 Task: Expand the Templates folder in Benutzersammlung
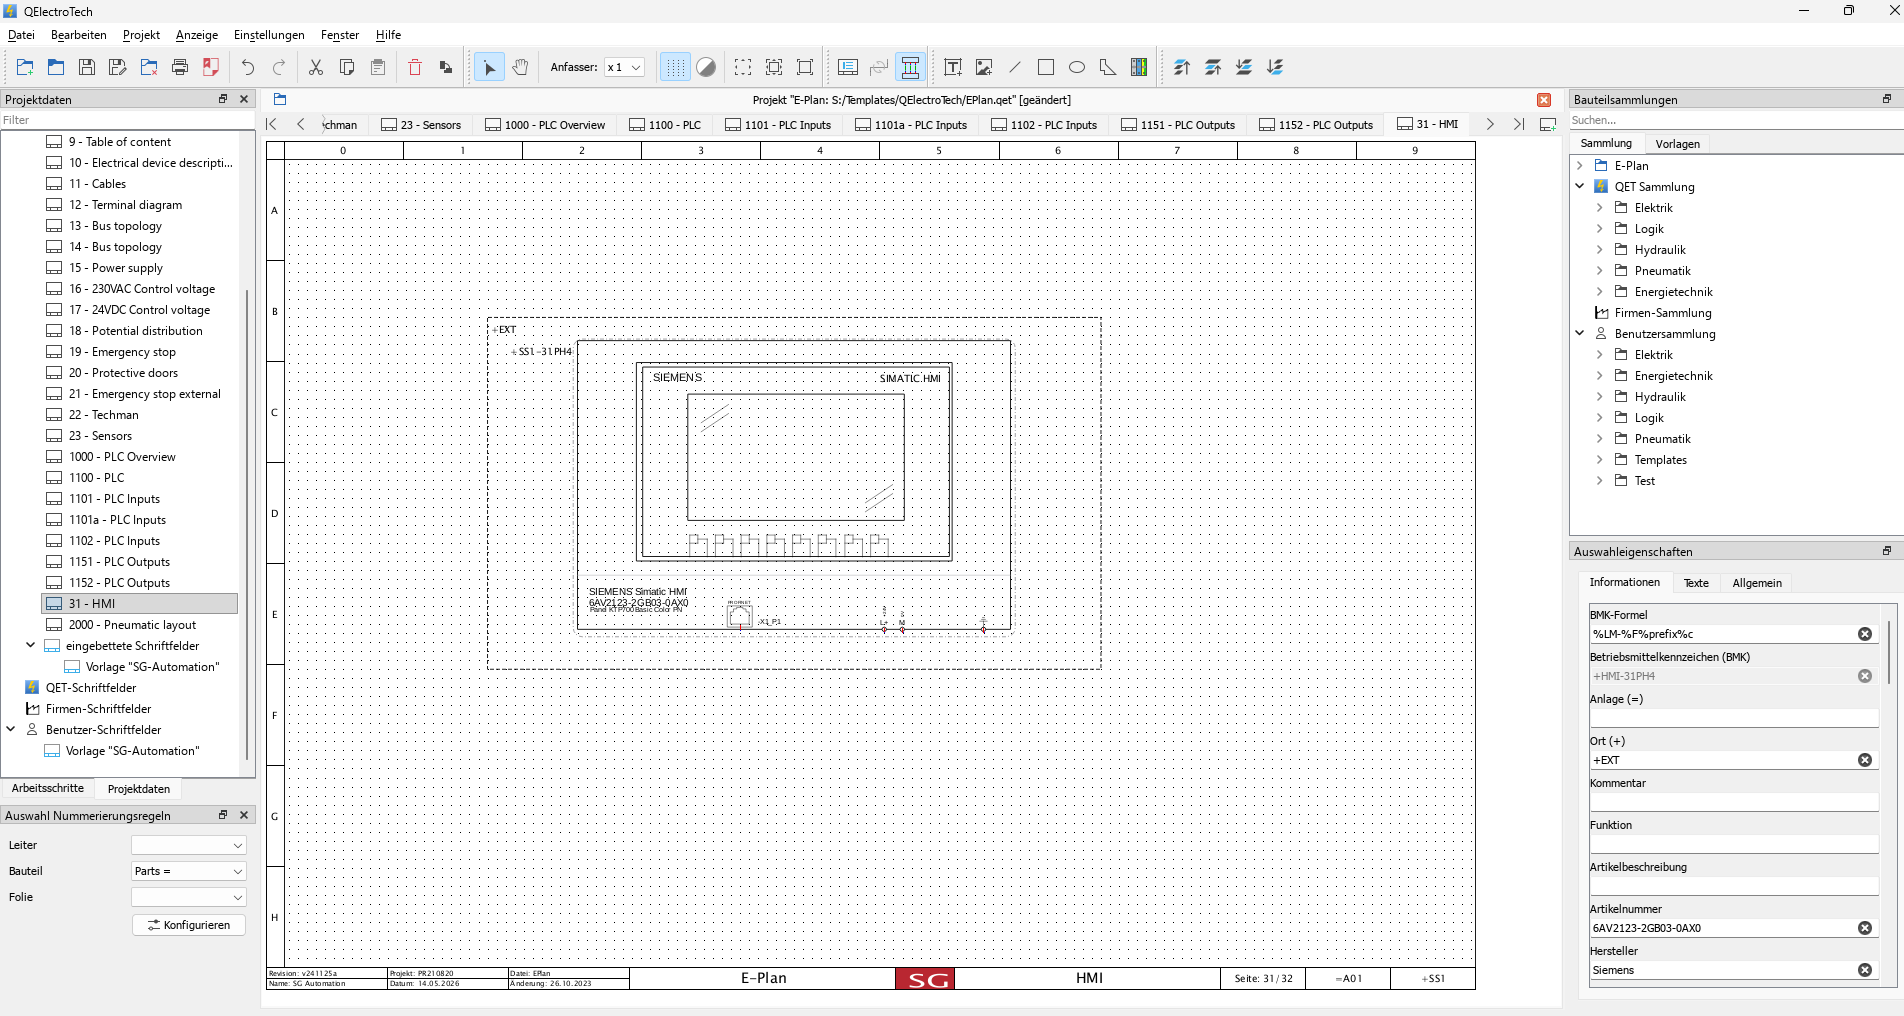(1600, 459)
